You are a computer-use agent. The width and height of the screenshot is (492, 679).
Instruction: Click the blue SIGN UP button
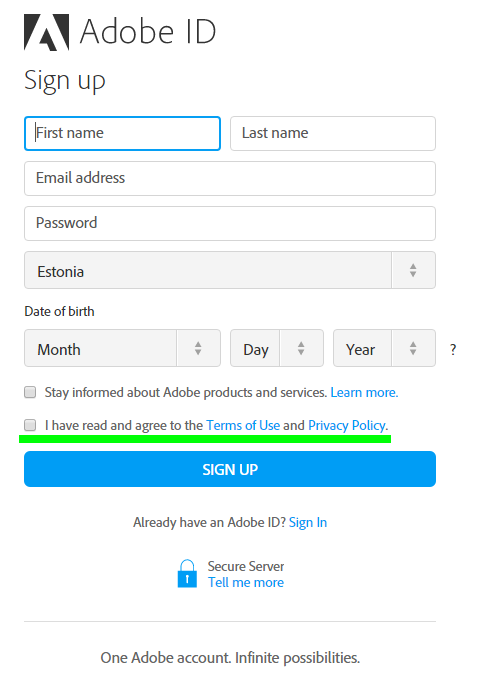(x=230, y=469)
